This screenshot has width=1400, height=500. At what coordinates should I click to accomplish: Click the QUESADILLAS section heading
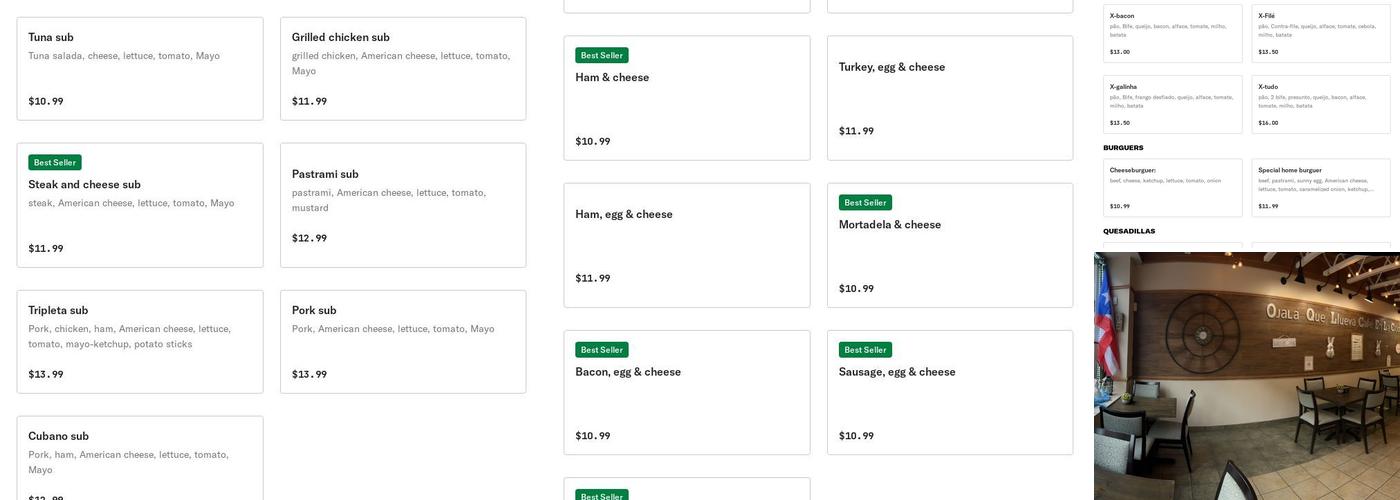point(1129,231)
